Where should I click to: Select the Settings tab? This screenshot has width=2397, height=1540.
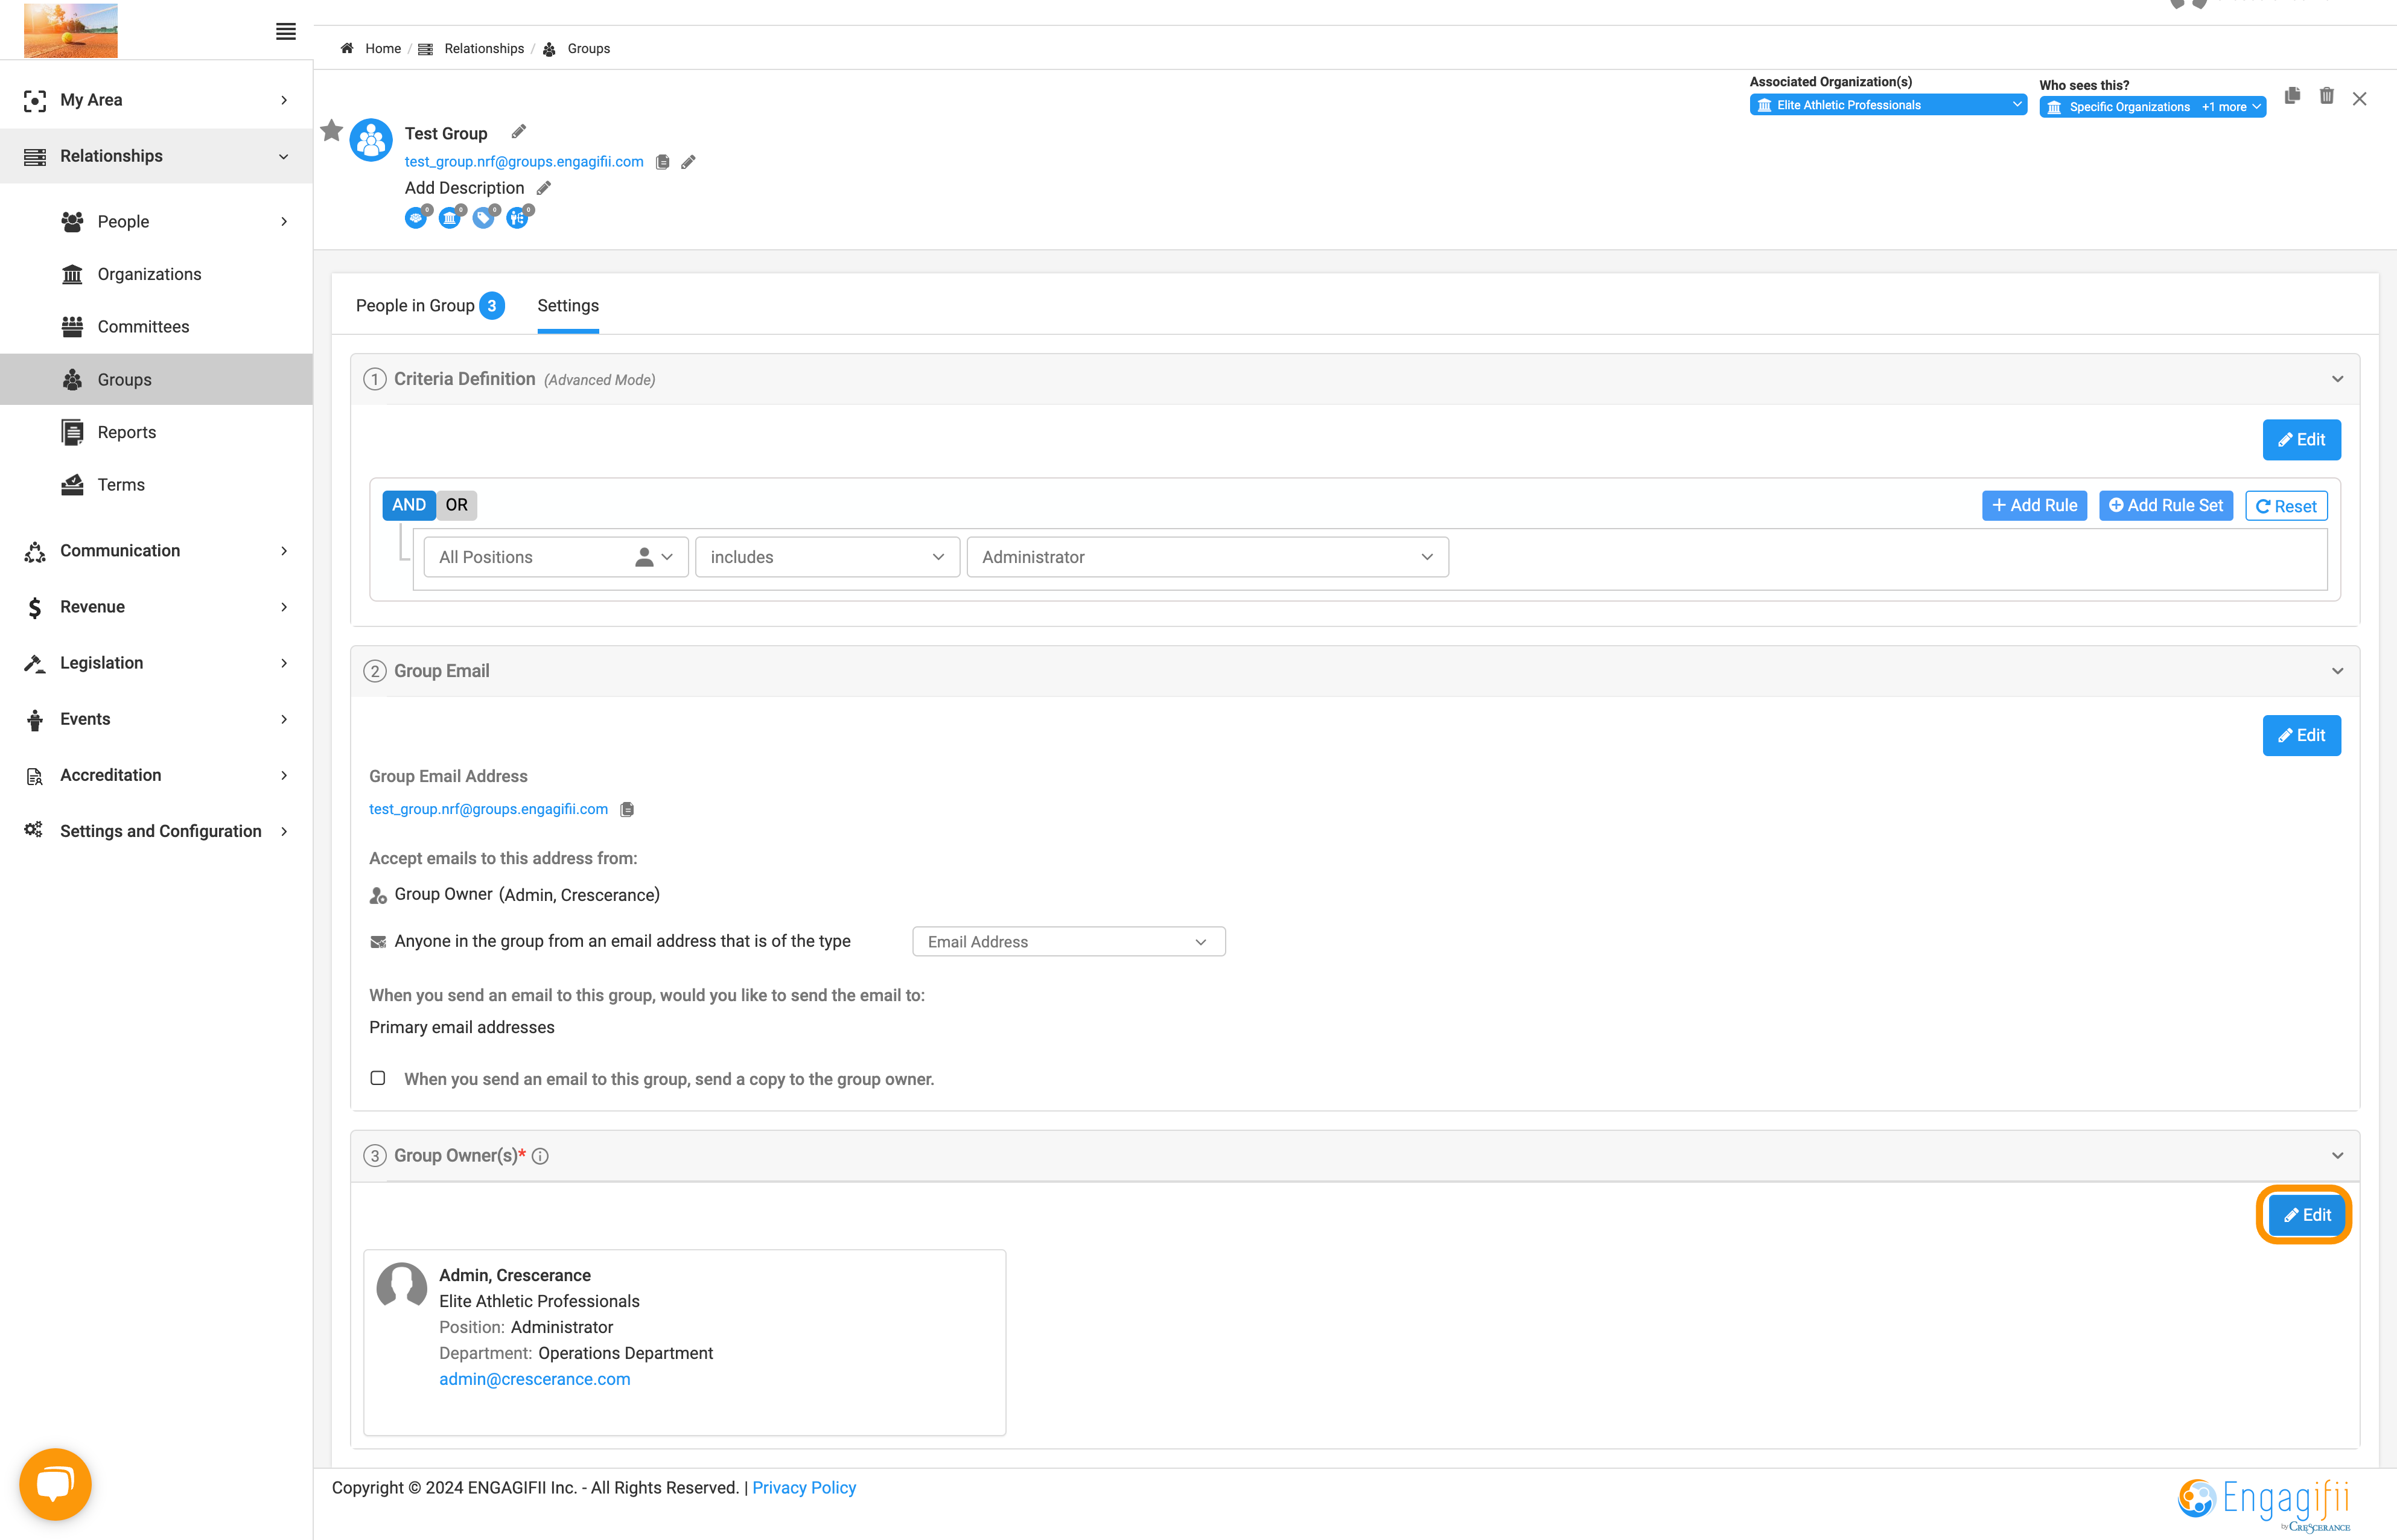tap(568, 305)
